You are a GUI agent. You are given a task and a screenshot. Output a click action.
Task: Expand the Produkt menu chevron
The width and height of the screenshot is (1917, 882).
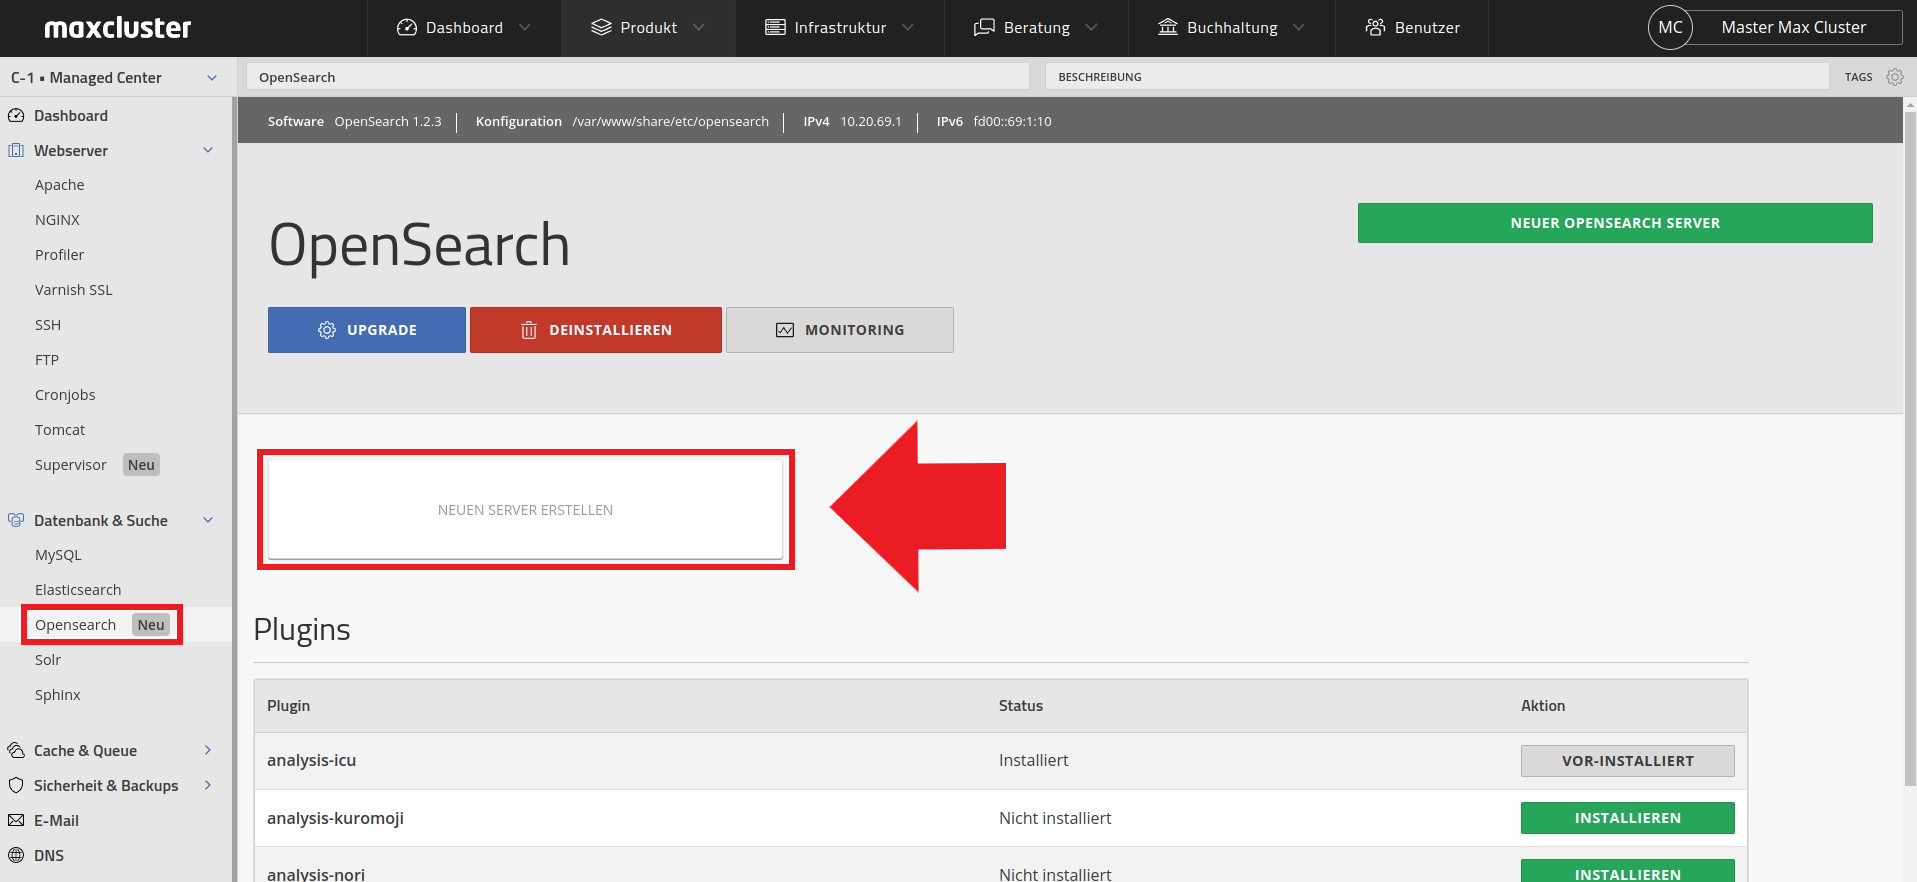[699, 28]
